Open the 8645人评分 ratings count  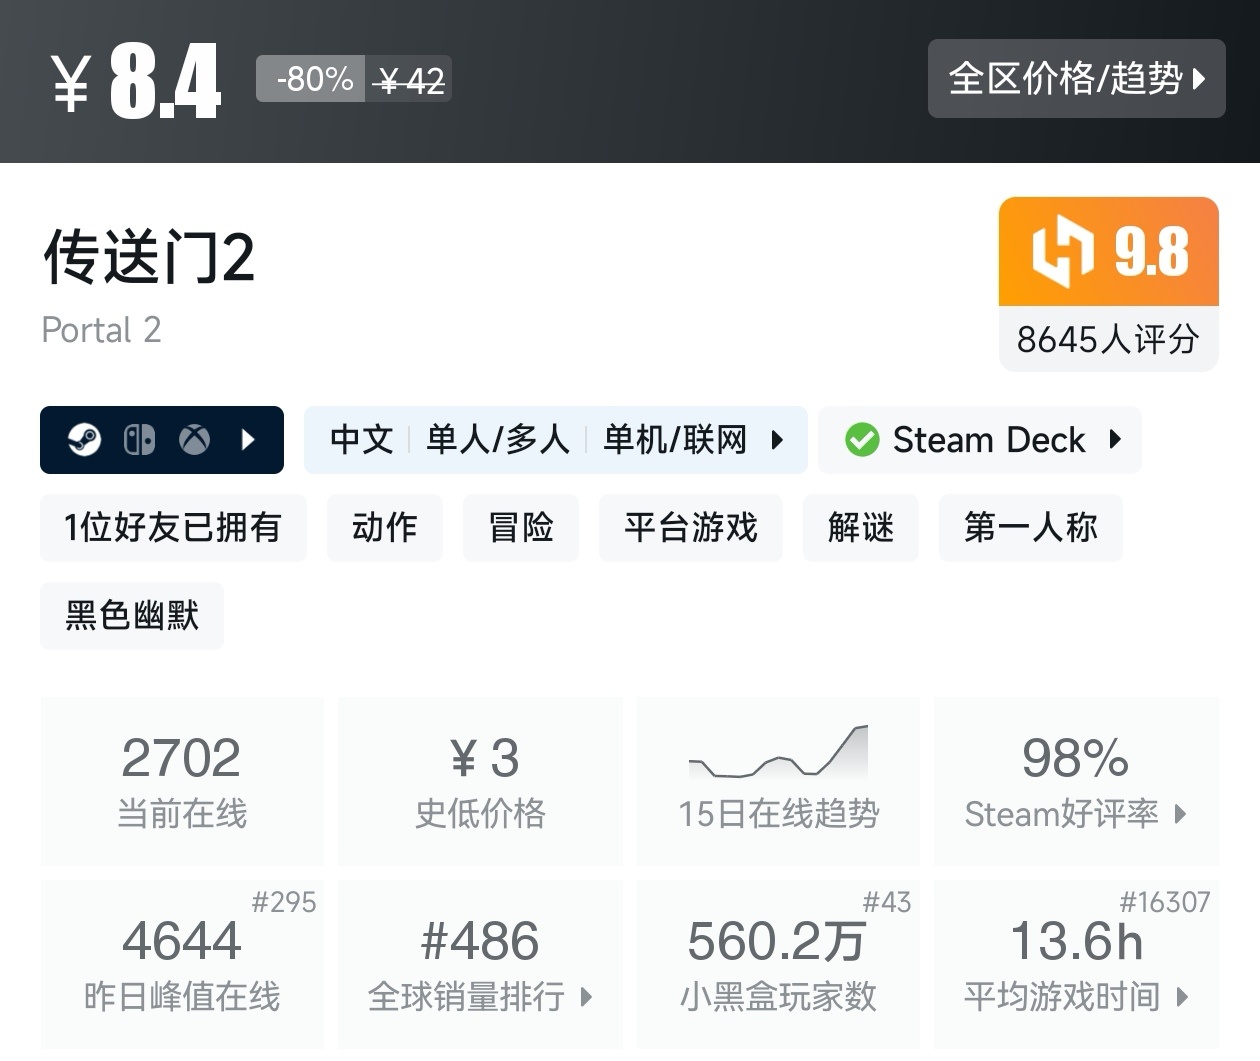point(1108,339)
